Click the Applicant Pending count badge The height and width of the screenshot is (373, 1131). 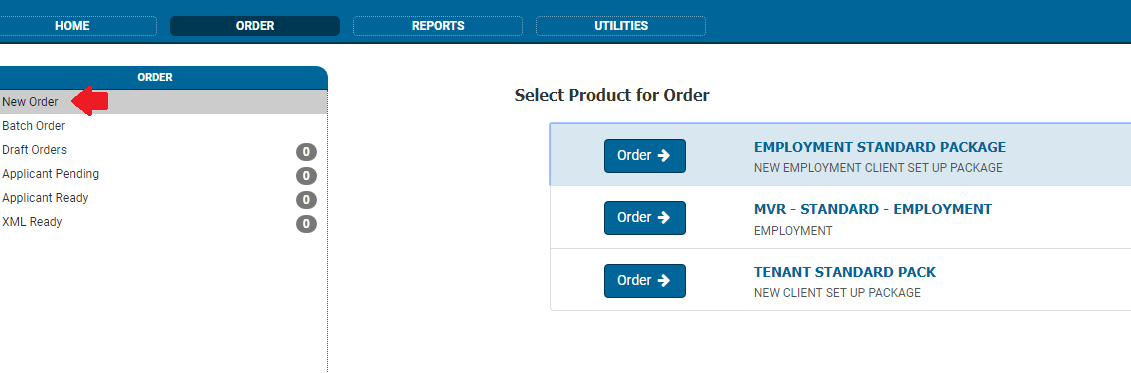coord(307,176)
